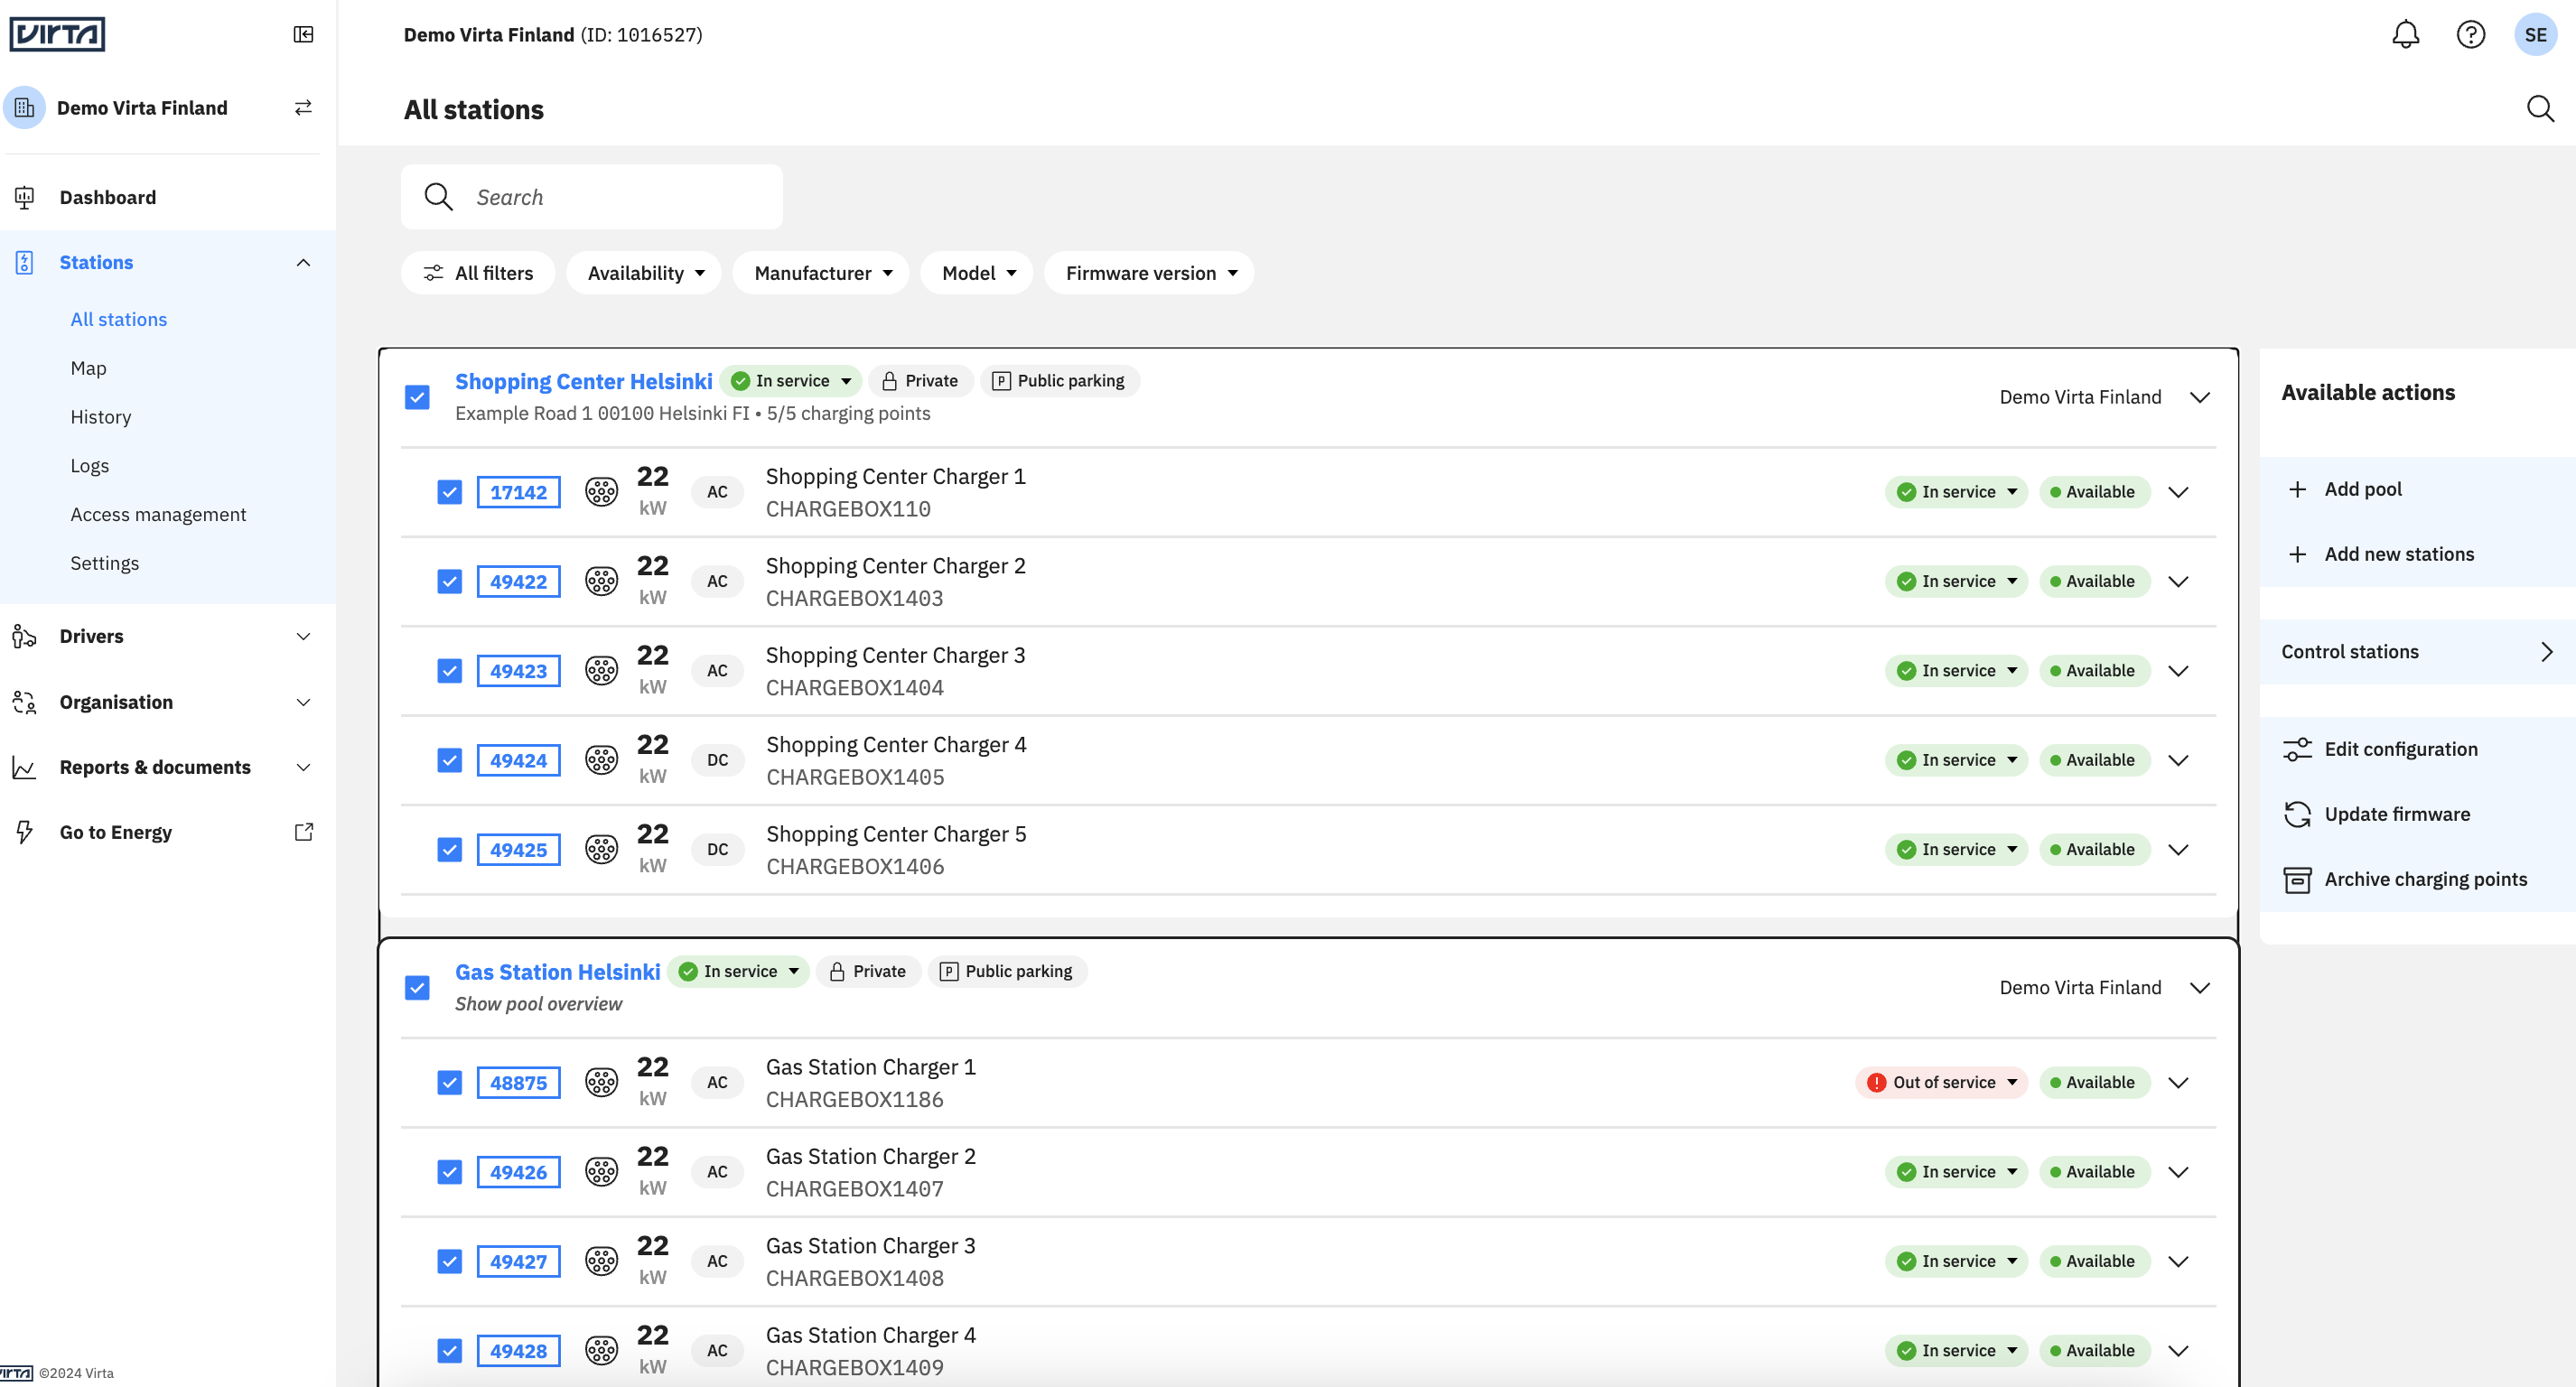
Task: Collapse the Shopping Center Helsinki pool chevron
Action: 2199,397
